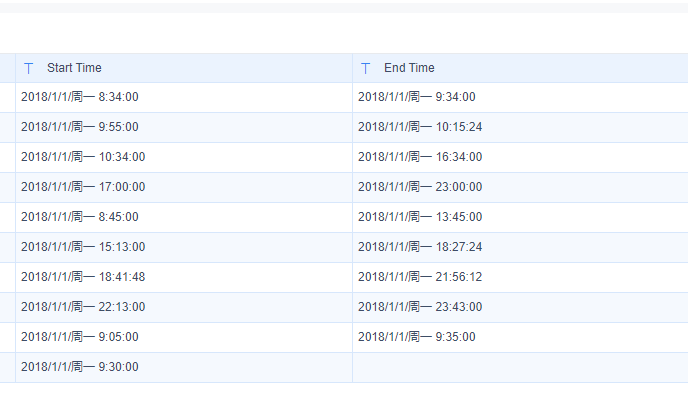The height and width of the screenshot is (401, 688).
Task: Click the start time cell 8:45:00
Action: pos(80,217)
